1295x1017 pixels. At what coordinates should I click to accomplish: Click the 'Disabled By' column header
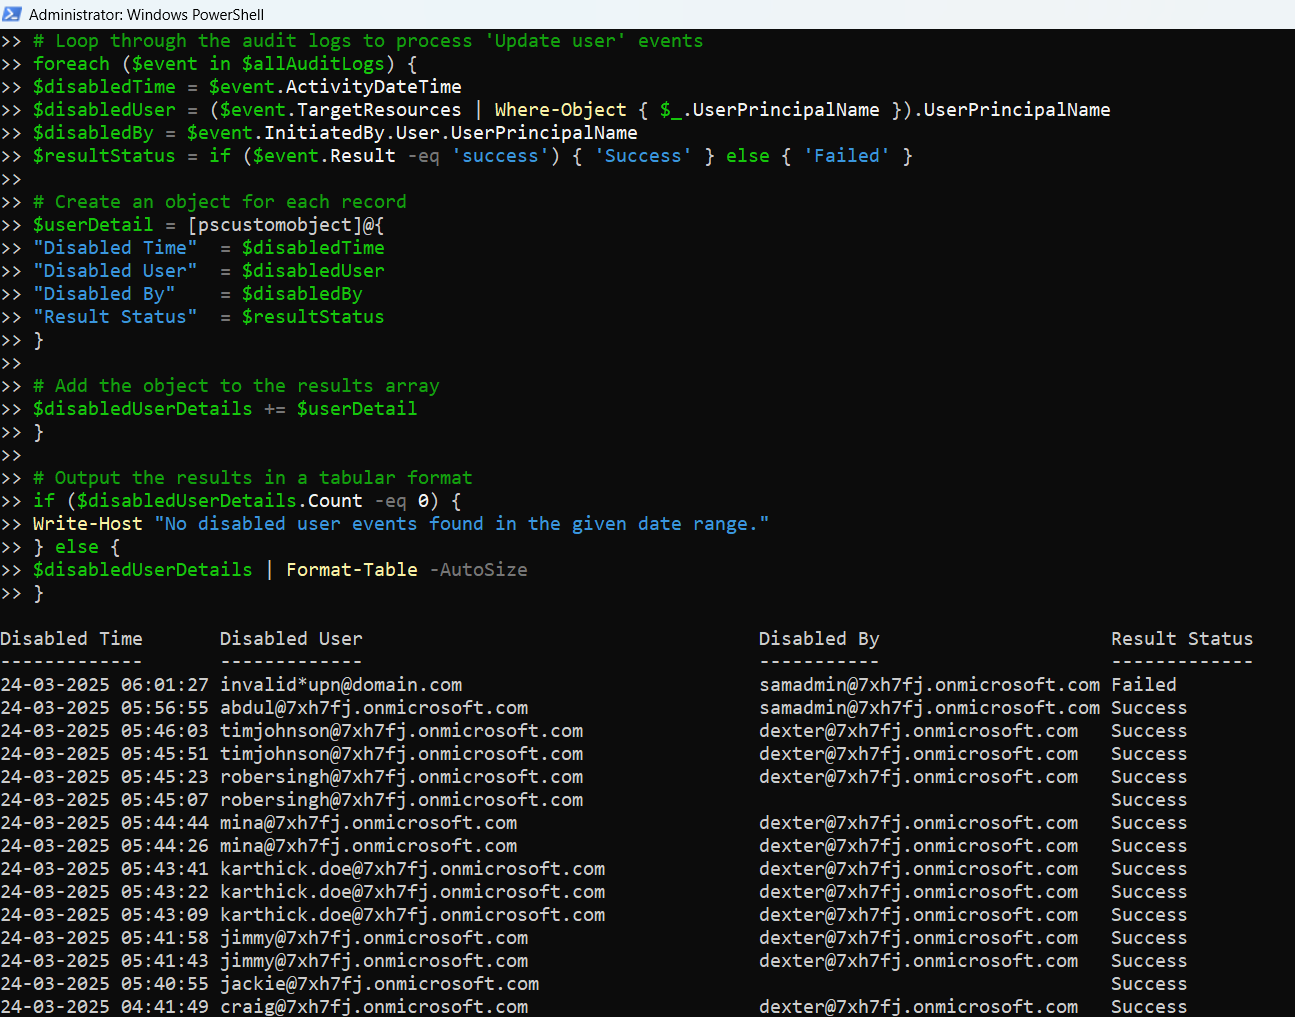819,639
